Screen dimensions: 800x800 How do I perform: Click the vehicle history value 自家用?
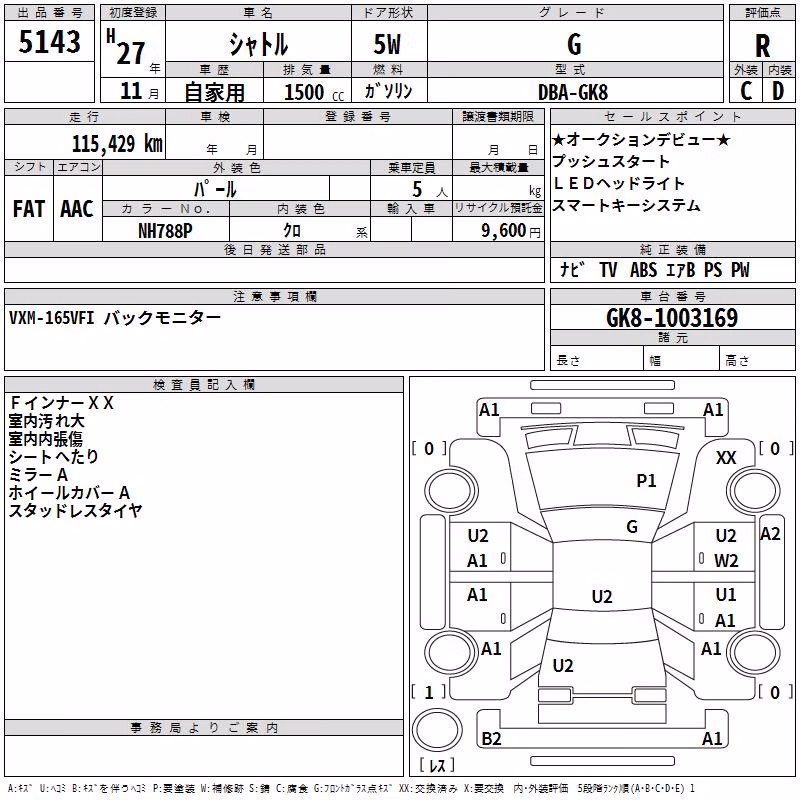(x=214, y=92)
